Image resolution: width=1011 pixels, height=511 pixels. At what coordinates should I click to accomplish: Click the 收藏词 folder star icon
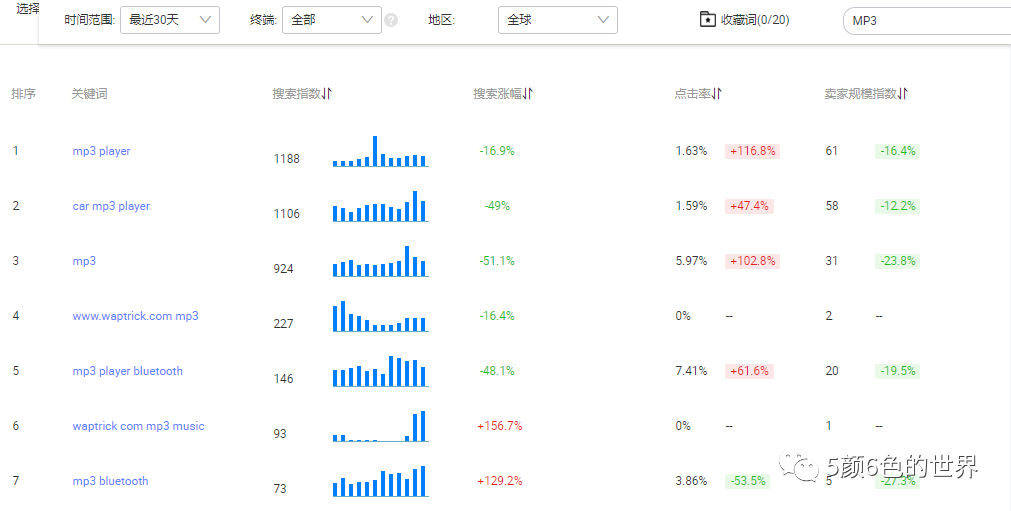pyautogui.click(x=707, y=19)
